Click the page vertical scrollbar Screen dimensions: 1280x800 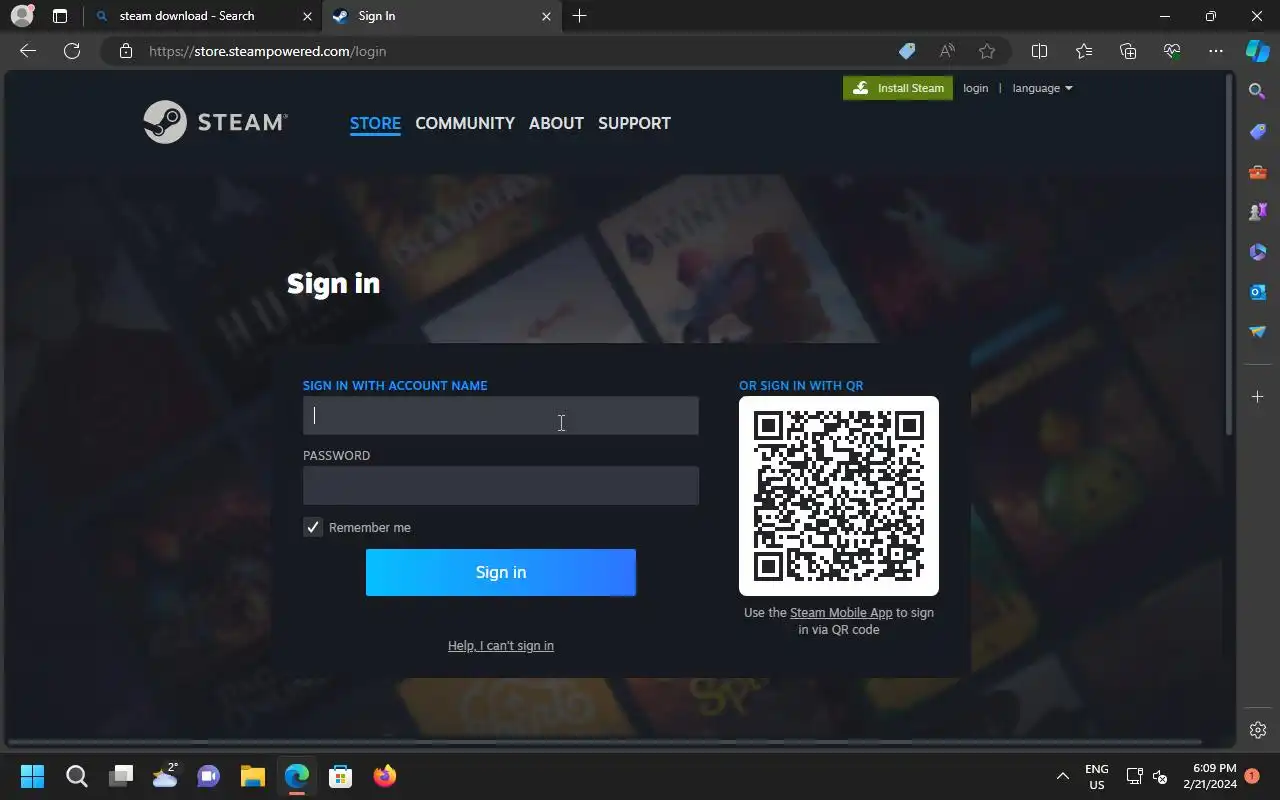click(1230, 255)
